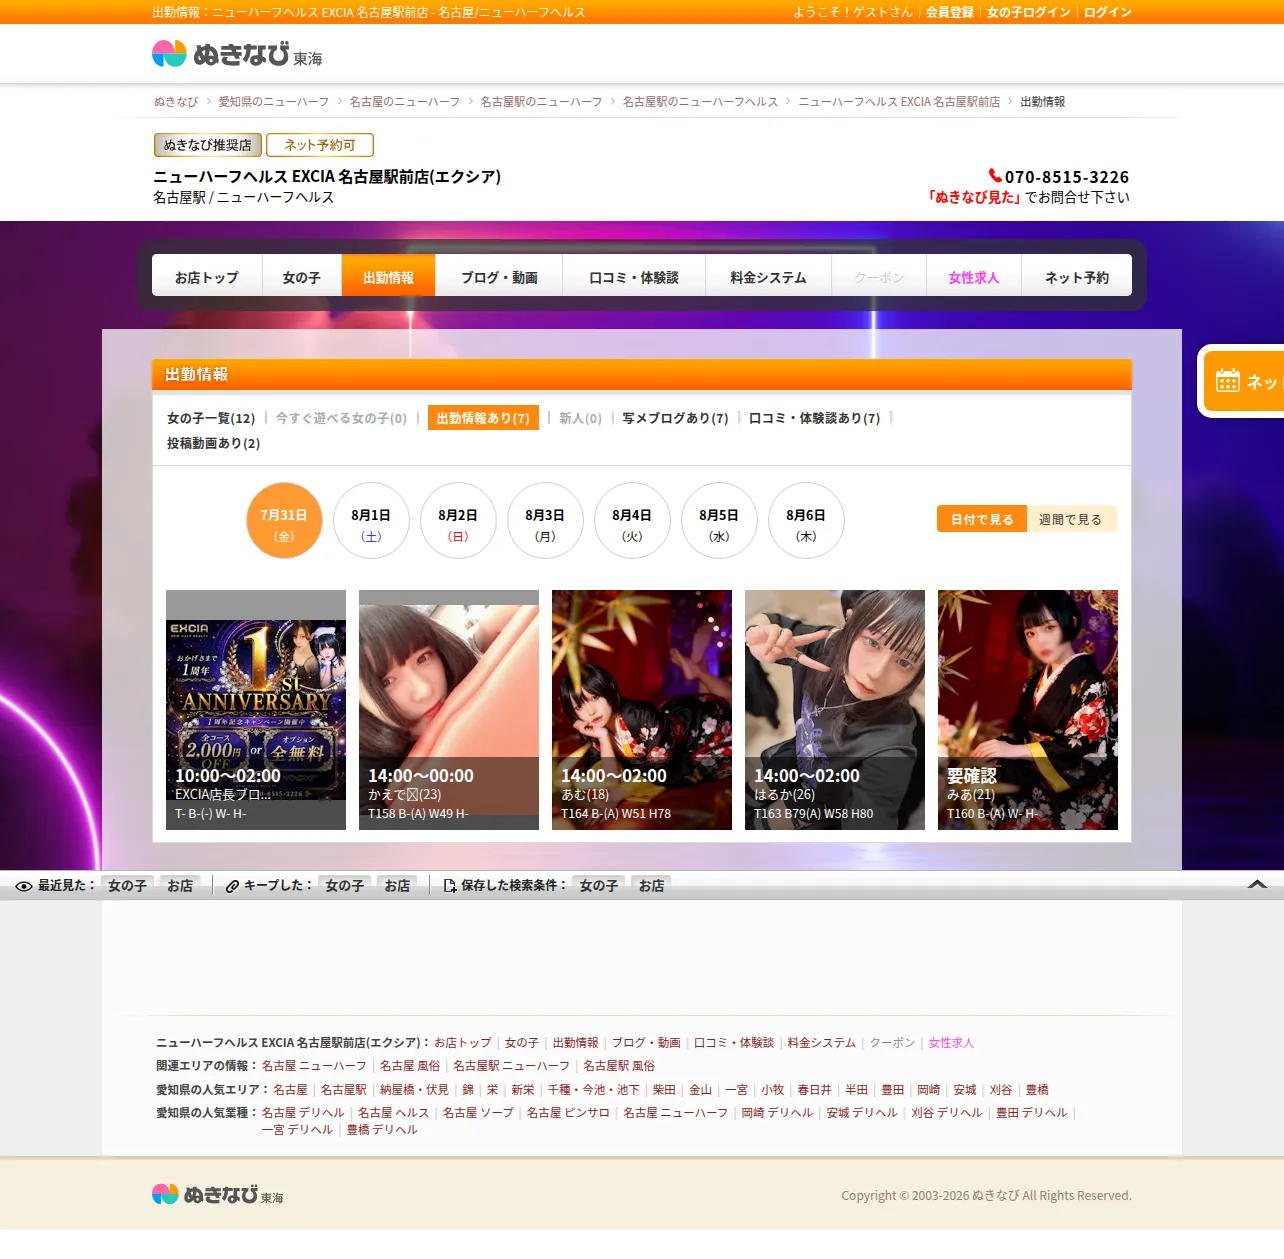Open the ネット予約 tab in the shop menu
The image size is (1284, 1259).
coord(1077,276)
